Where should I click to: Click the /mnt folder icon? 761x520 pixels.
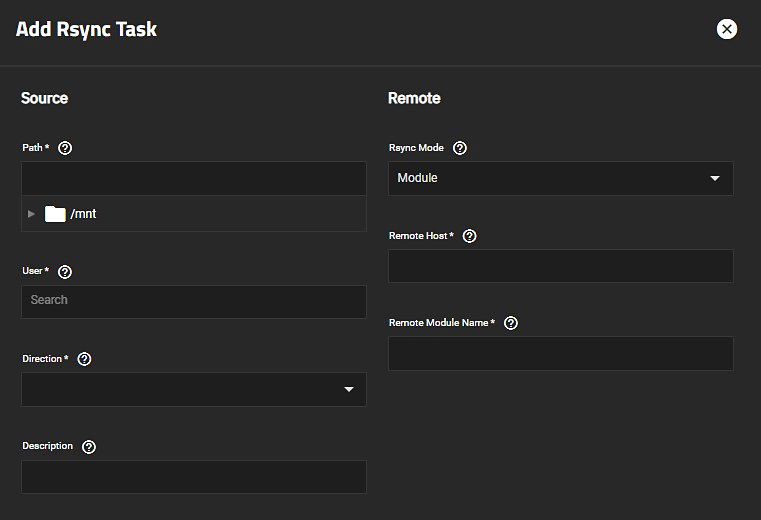tap(55, 214)
